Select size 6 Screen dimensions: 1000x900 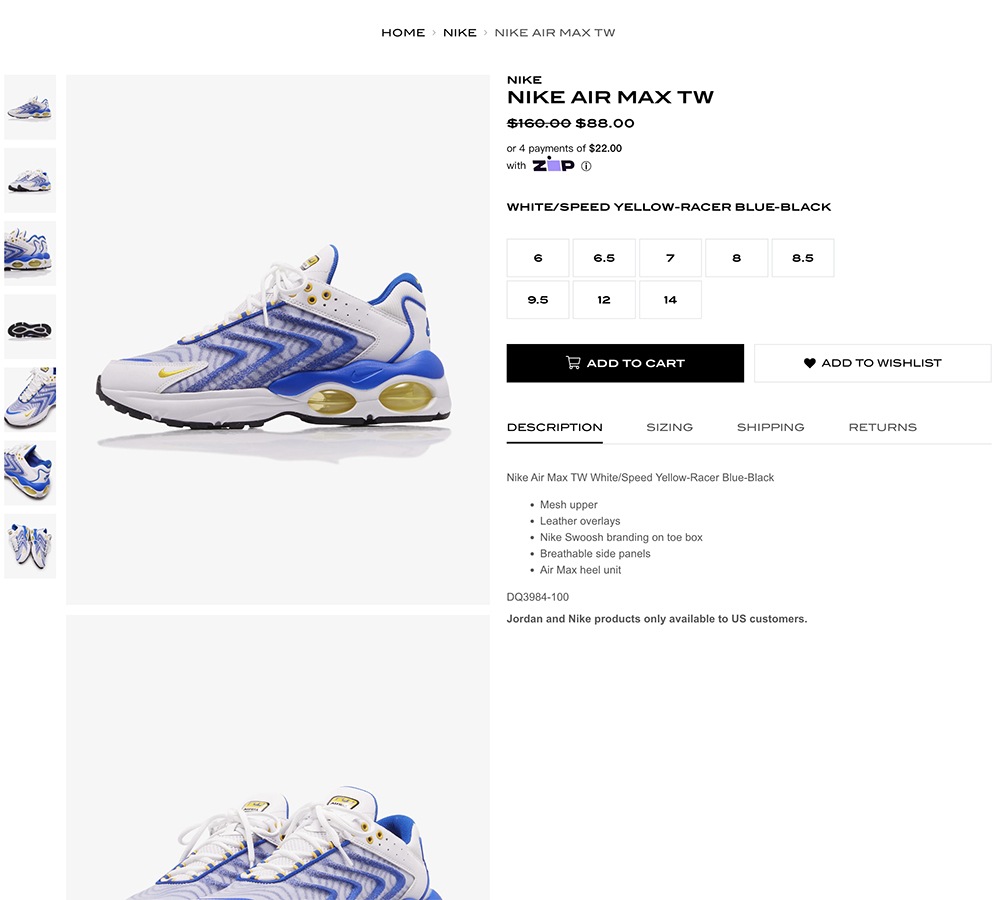point(538,258)
